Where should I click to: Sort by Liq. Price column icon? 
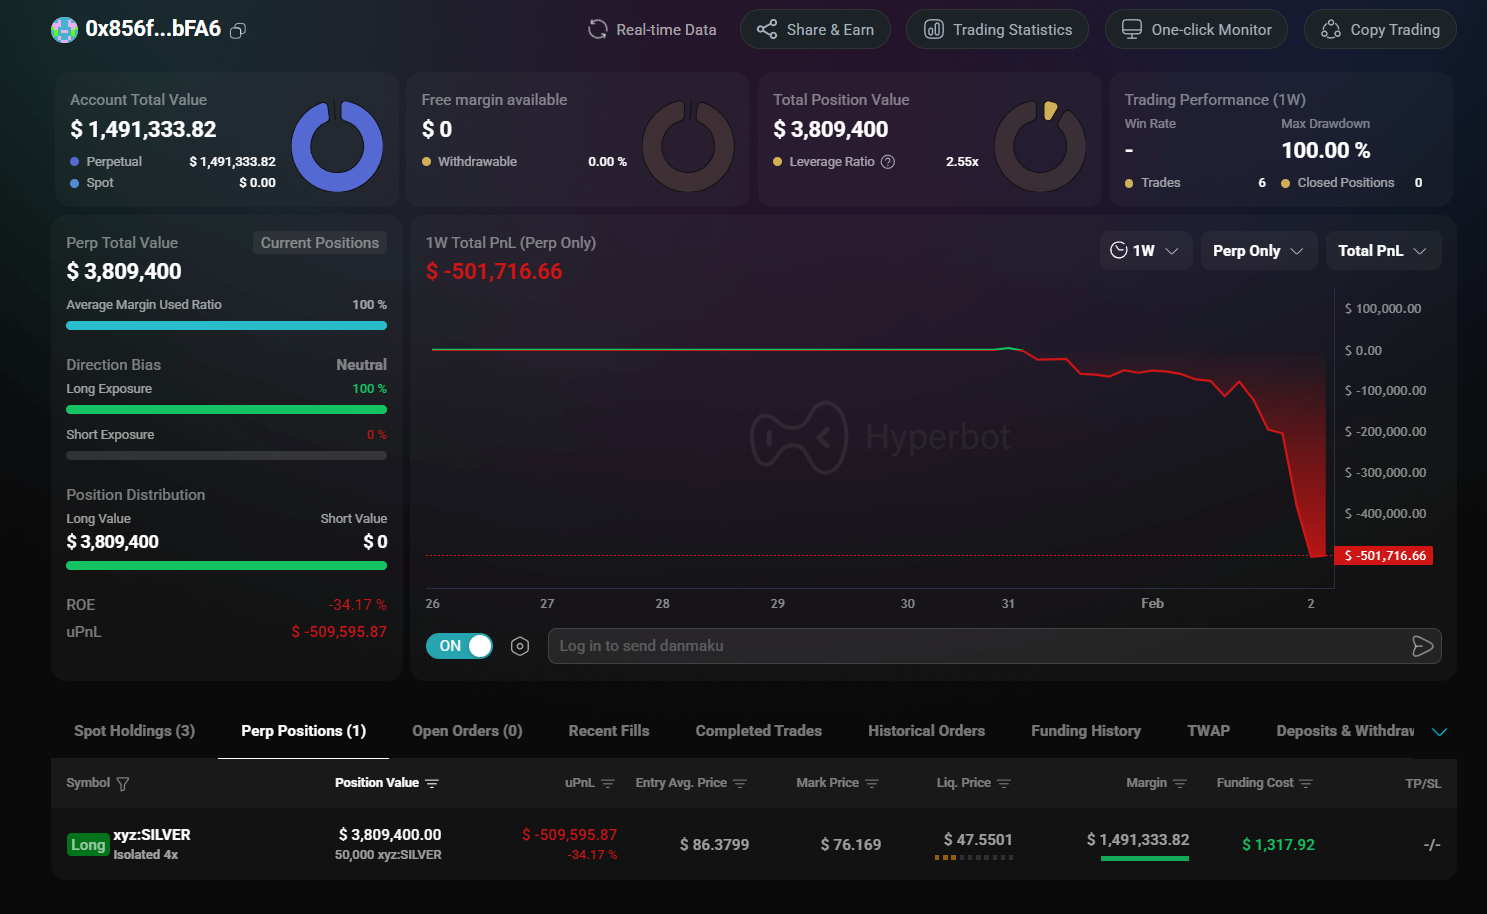point(1004,784)
